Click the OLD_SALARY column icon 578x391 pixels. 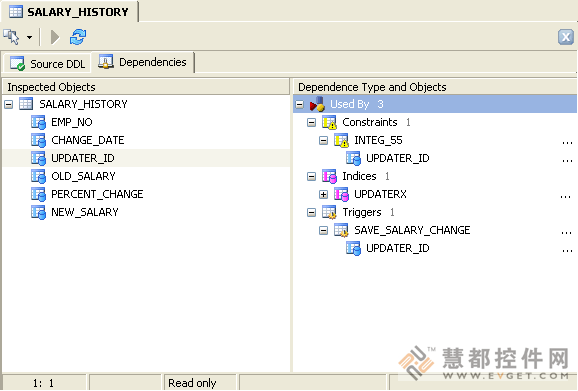[38, 176]
